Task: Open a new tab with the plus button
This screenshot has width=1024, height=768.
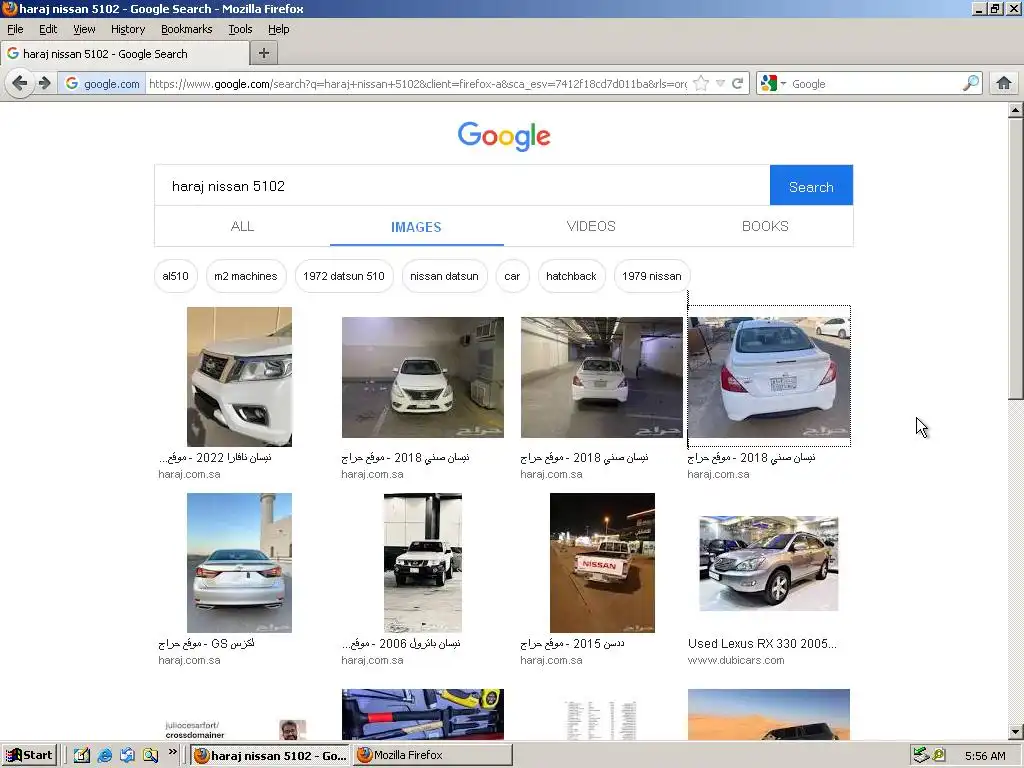Action: [x=264, y=53]
